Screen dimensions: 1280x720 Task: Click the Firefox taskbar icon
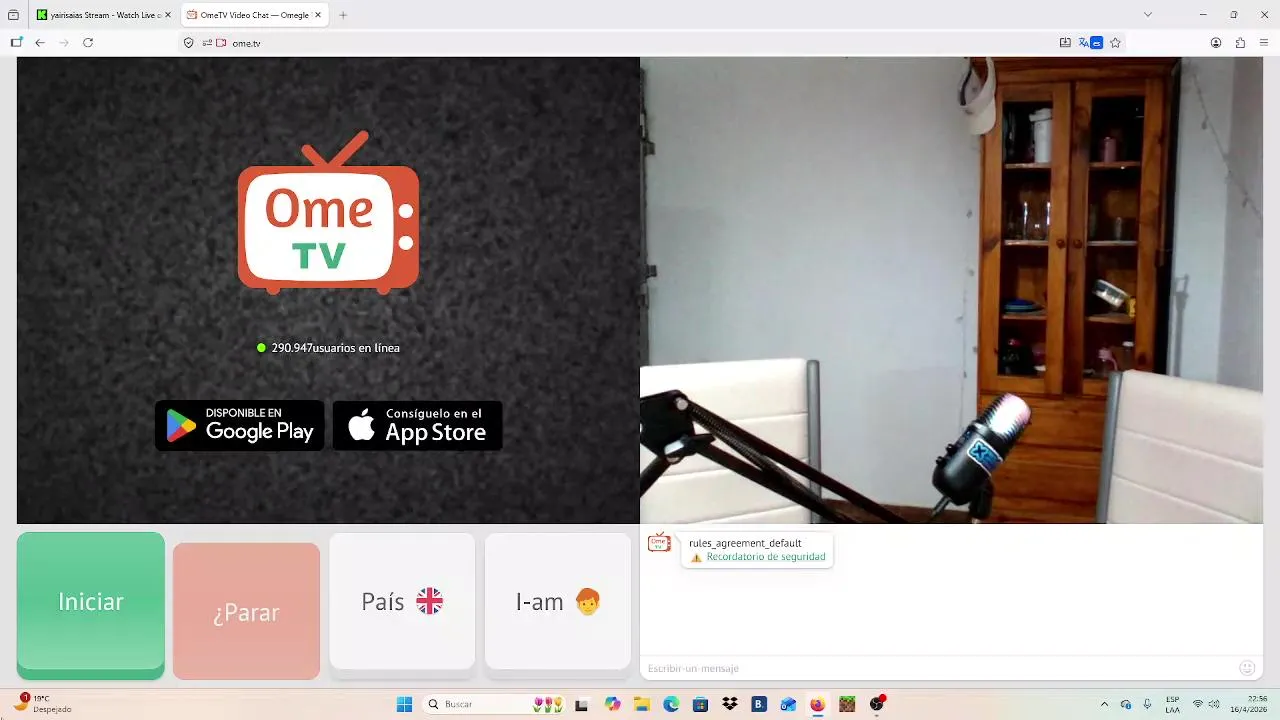pyautogui.click(x=817, y=704)
